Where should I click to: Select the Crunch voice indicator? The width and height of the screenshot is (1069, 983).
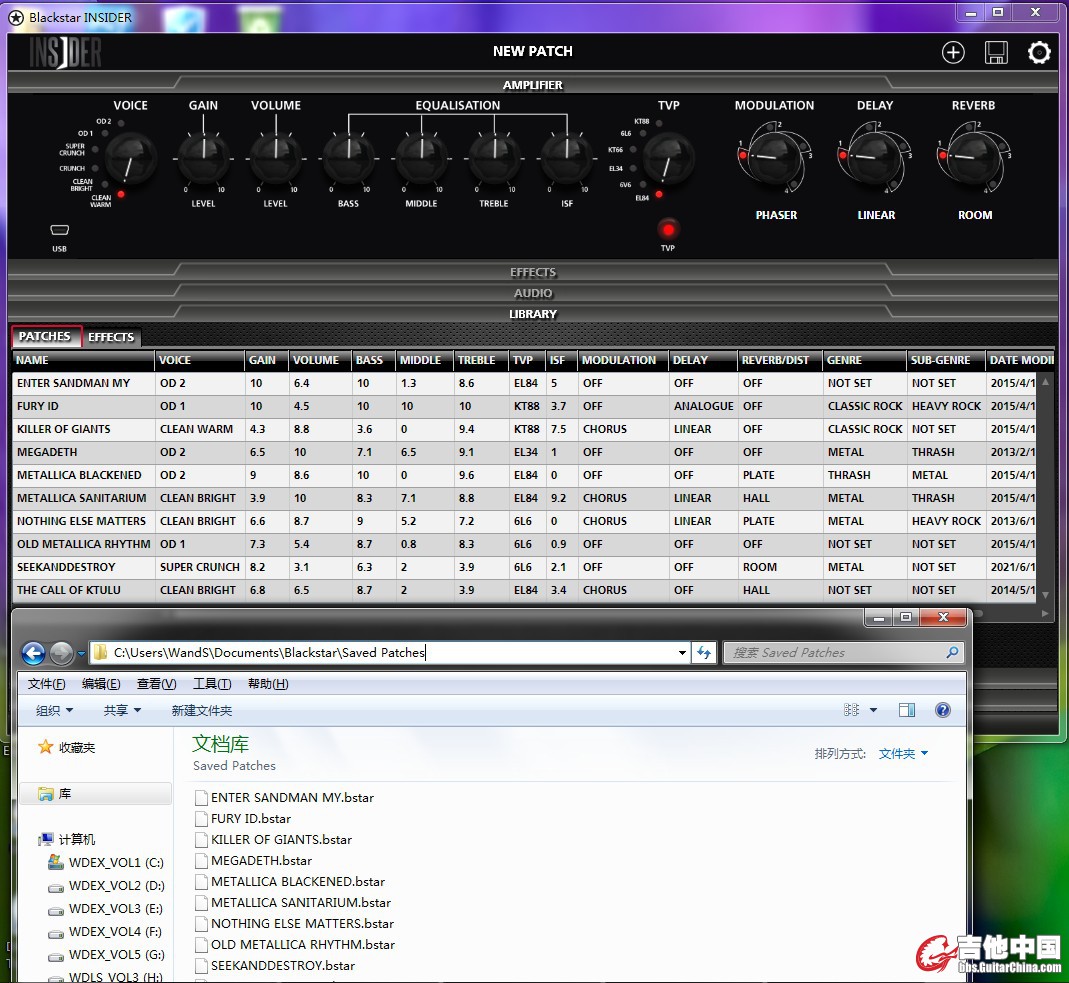tap(95, 168)
